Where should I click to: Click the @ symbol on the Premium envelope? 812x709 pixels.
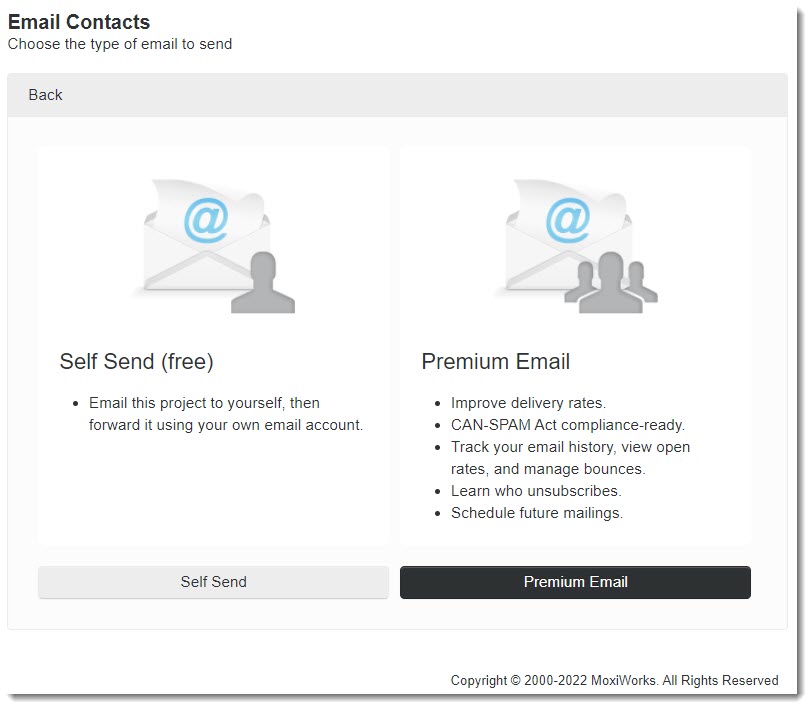tap(568, 219)
